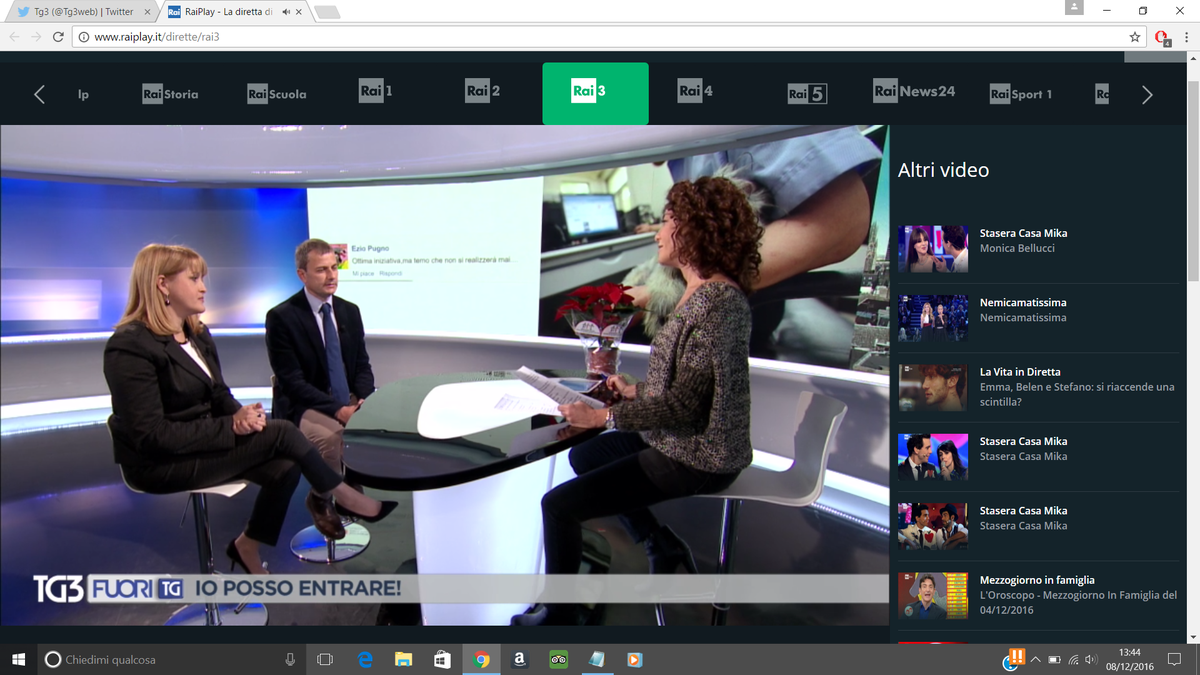1200x675 pixels.
Task: Click the Cortana microphone icon
Action: click(290, 659)
